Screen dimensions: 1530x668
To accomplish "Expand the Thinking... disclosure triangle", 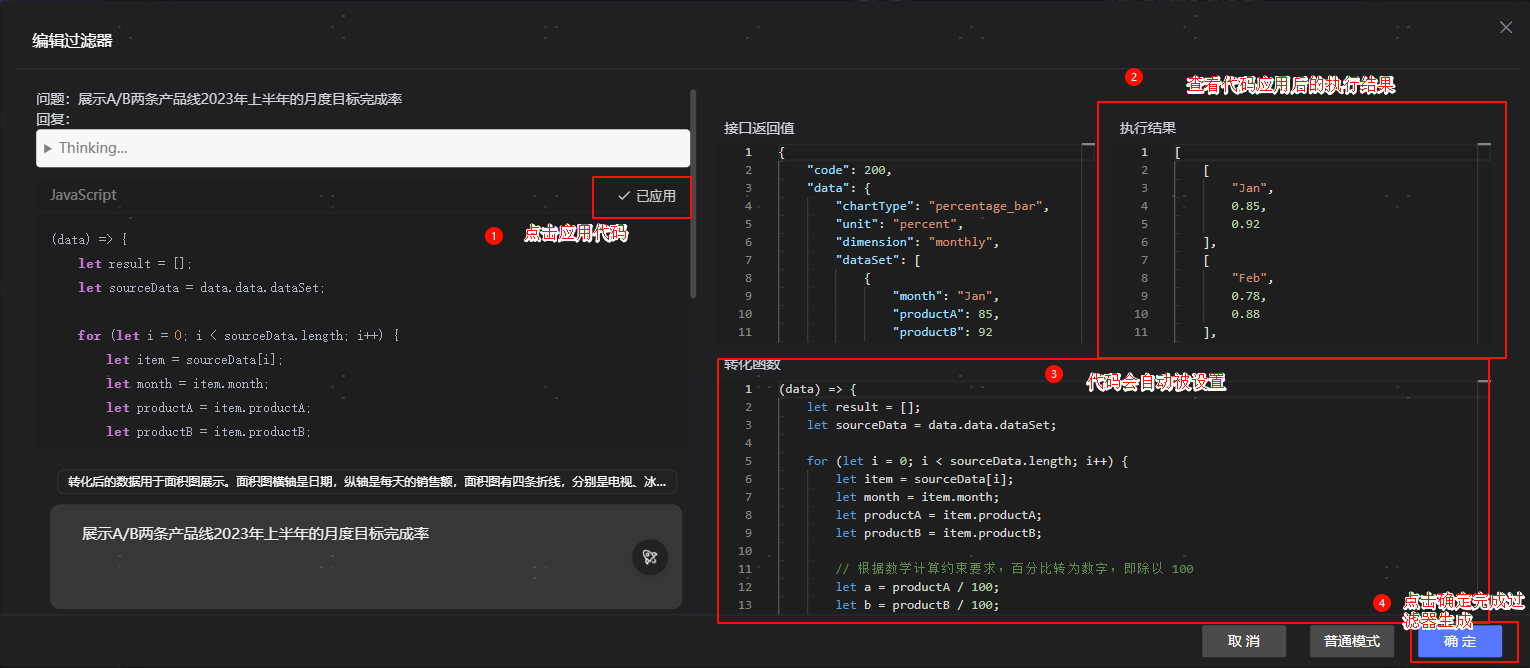I will tap(47, 148).
